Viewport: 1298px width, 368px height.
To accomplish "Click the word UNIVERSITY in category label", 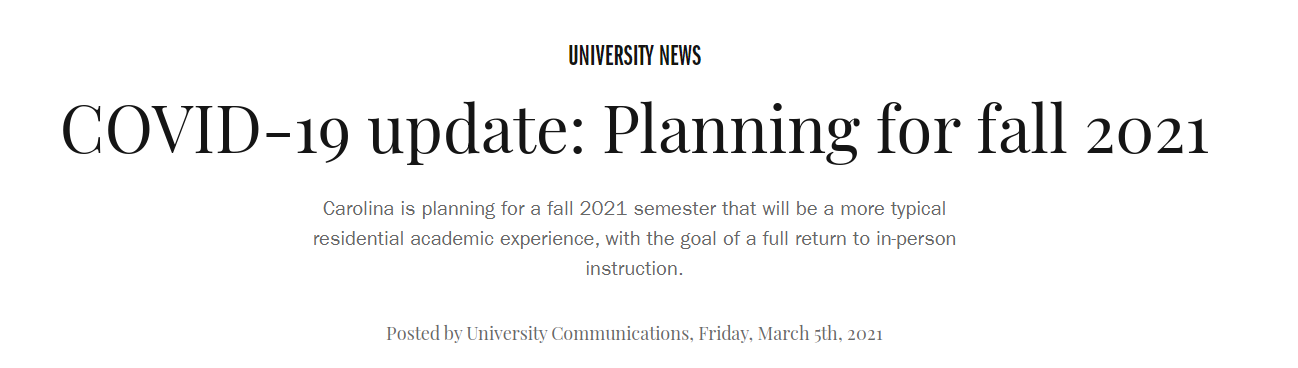I will click(607, 56).
